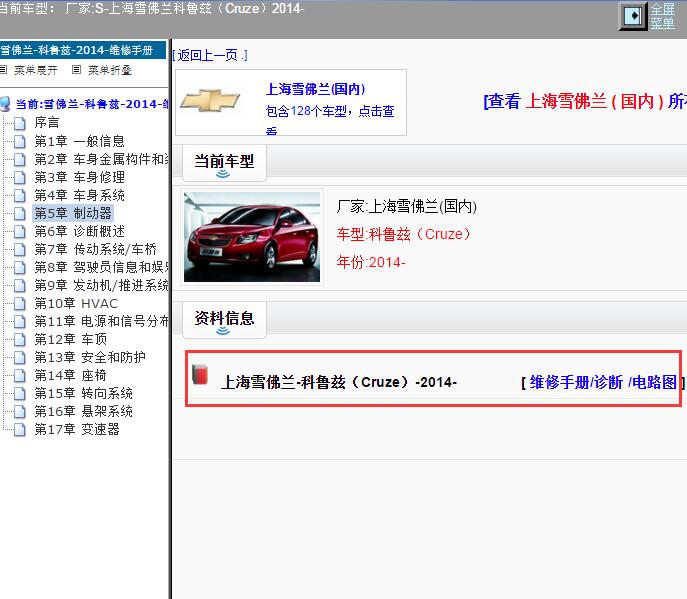The width and height of the screenshot is (687, 599).
Task: Click the page icon beside 序言
Action: [x=19, y=124]
